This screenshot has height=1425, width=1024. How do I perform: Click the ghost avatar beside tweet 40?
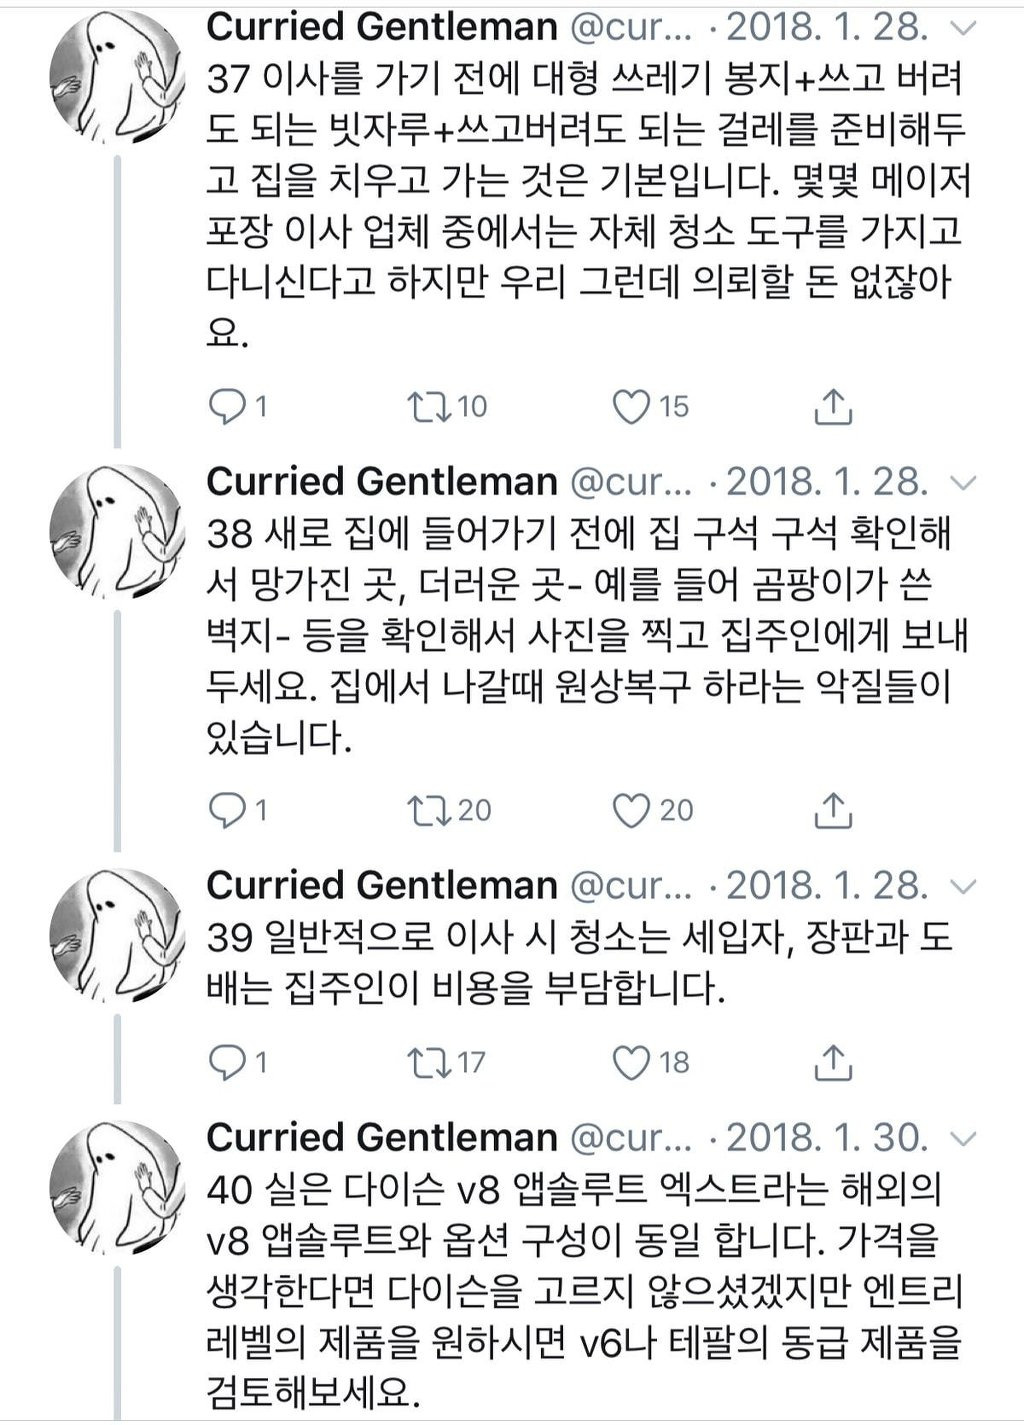click(x=118, y=1180)
